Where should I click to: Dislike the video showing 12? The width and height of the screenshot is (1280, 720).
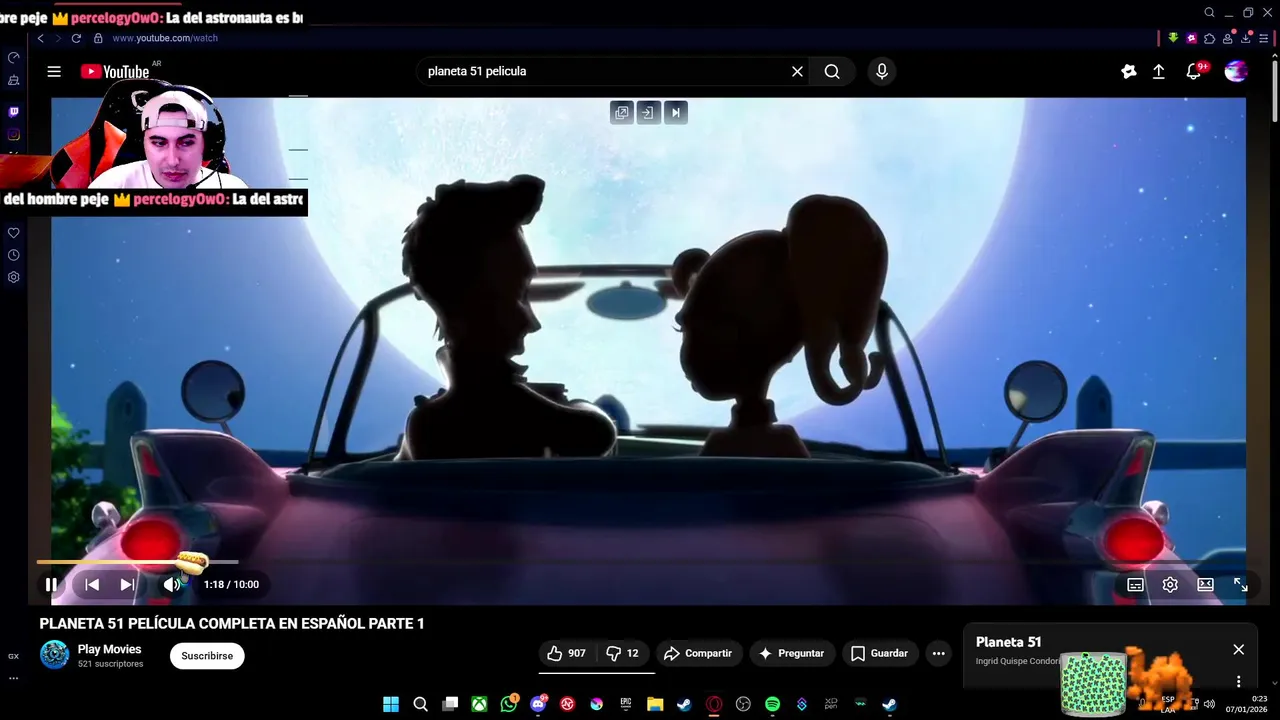pyautogui.click(x=622, y=653)
